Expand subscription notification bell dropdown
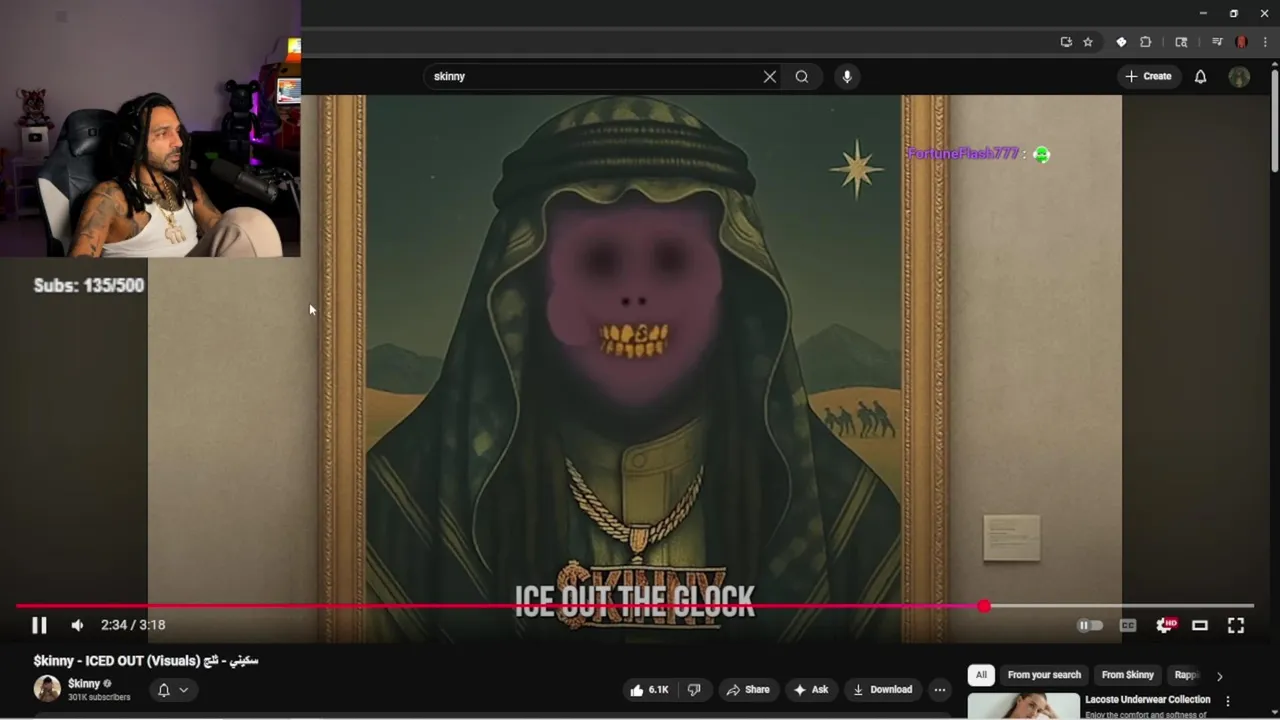Screen dimensions: 1280x720 coord(173,689)
